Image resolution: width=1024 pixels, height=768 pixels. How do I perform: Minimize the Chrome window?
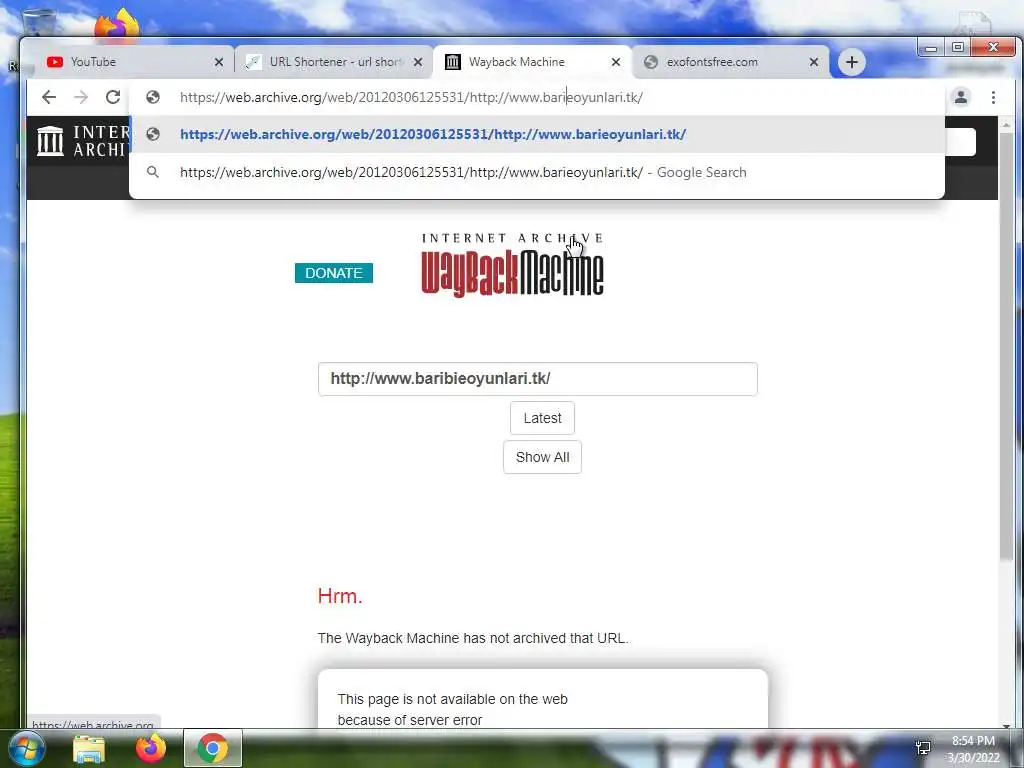931,48
